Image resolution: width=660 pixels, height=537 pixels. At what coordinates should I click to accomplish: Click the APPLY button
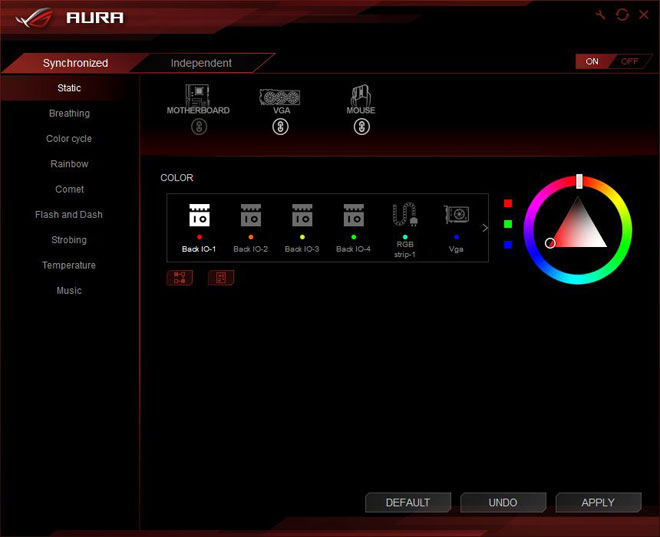598,502
